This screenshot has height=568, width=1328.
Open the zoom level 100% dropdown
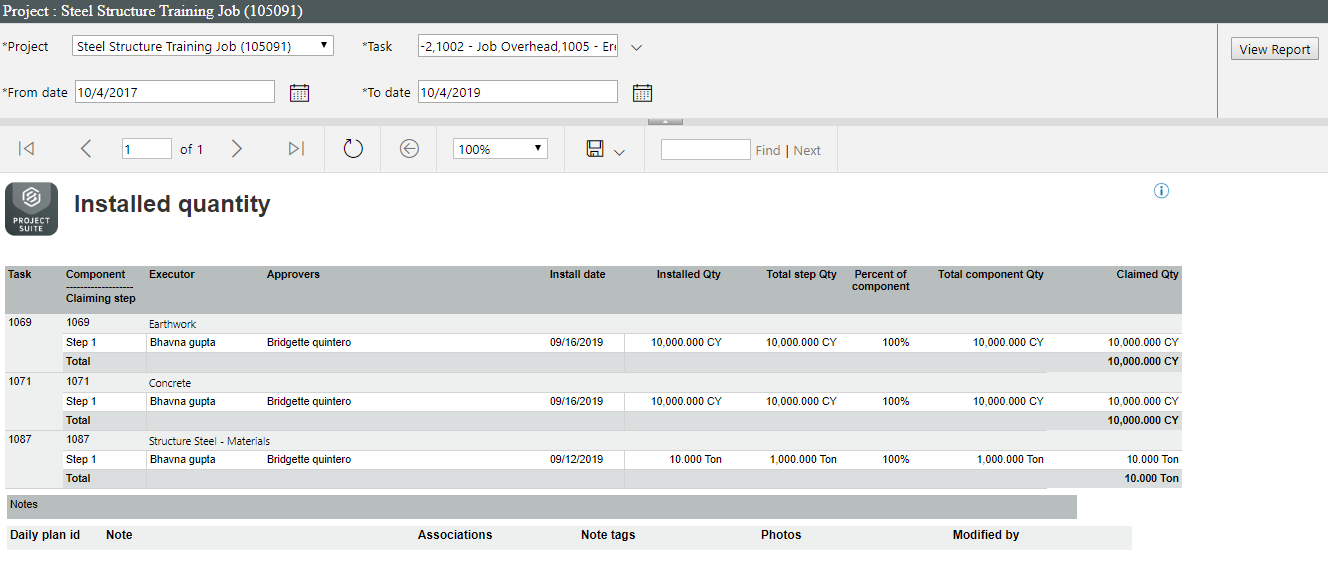(500, 149)
